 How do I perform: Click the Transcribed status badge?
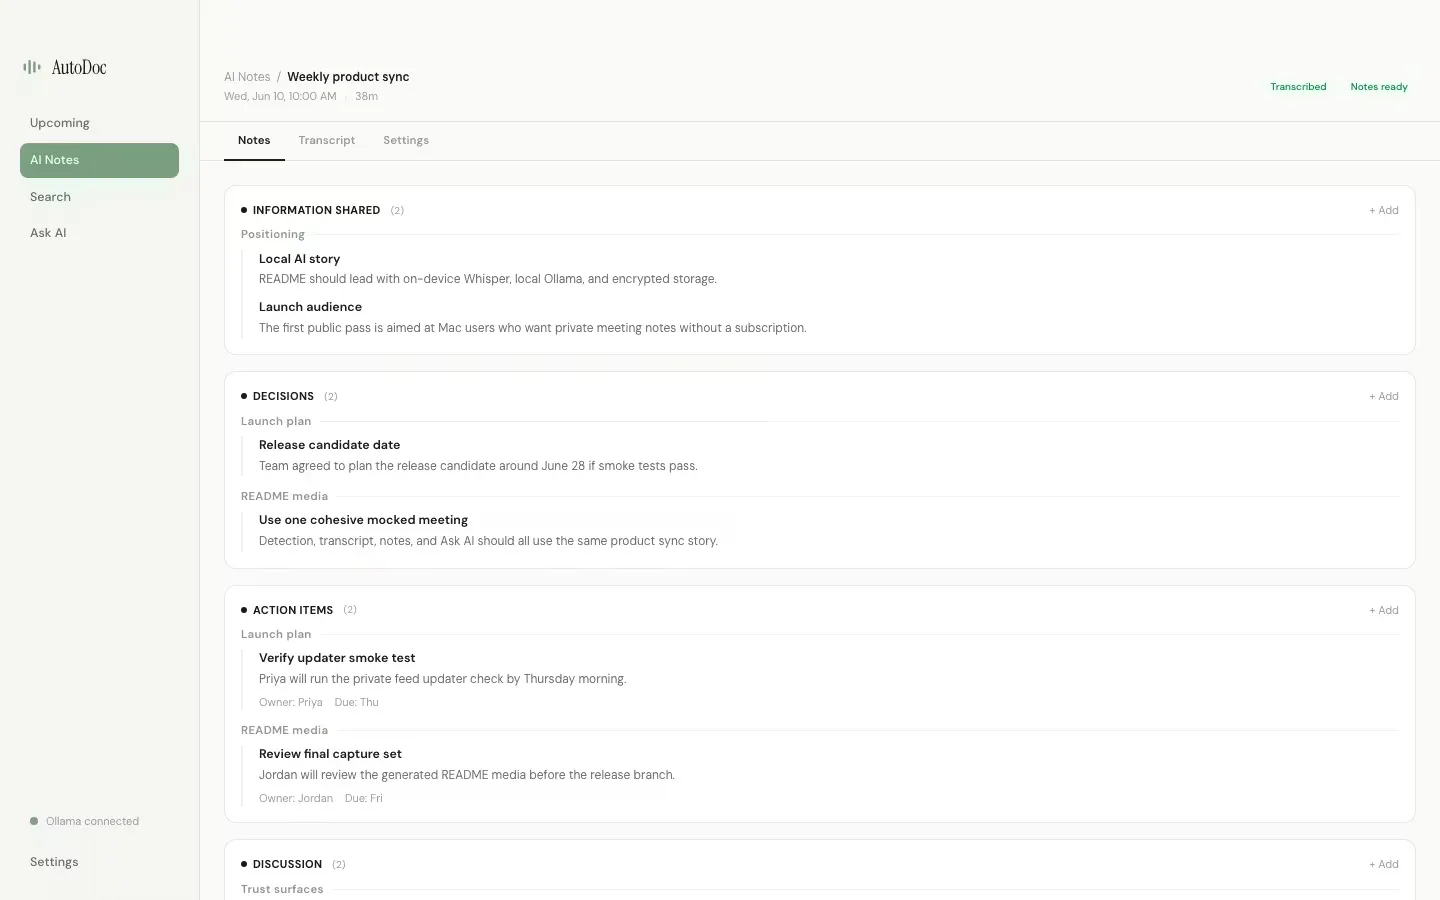(1298, 87)
